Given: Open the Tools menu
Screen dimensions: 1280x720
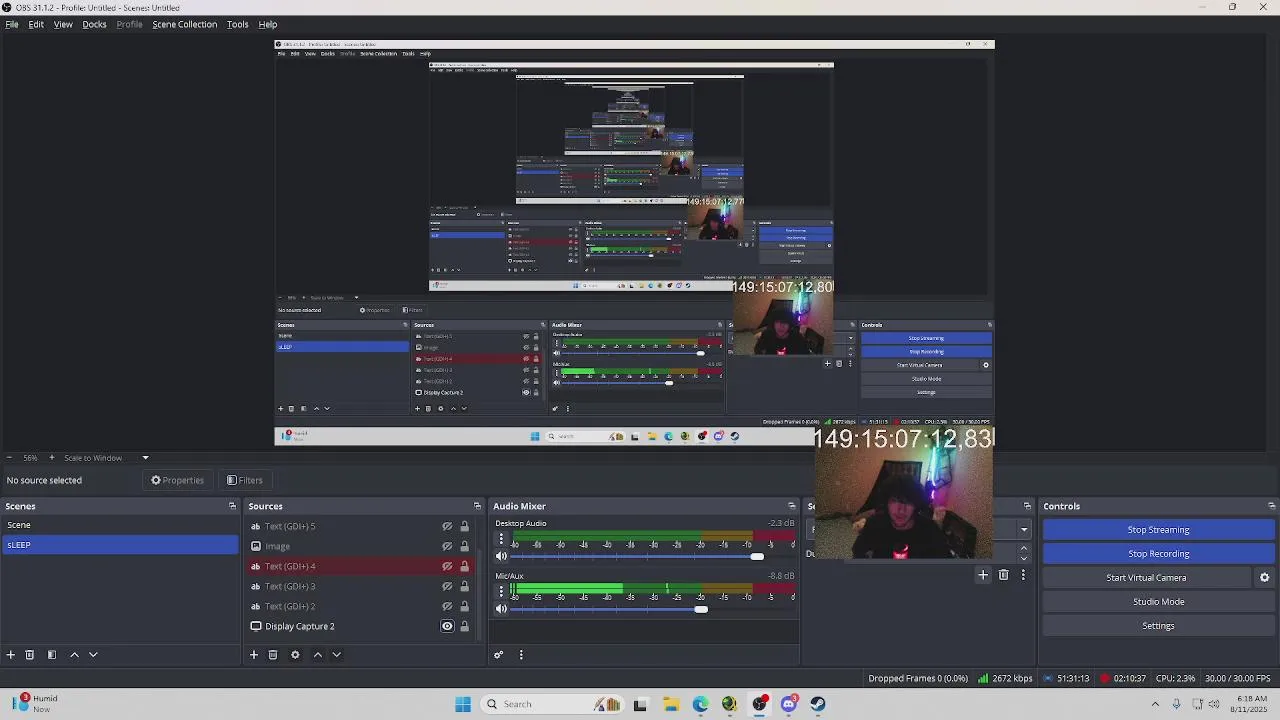Looking at the screenshot, I should click(x=237, y=24).
